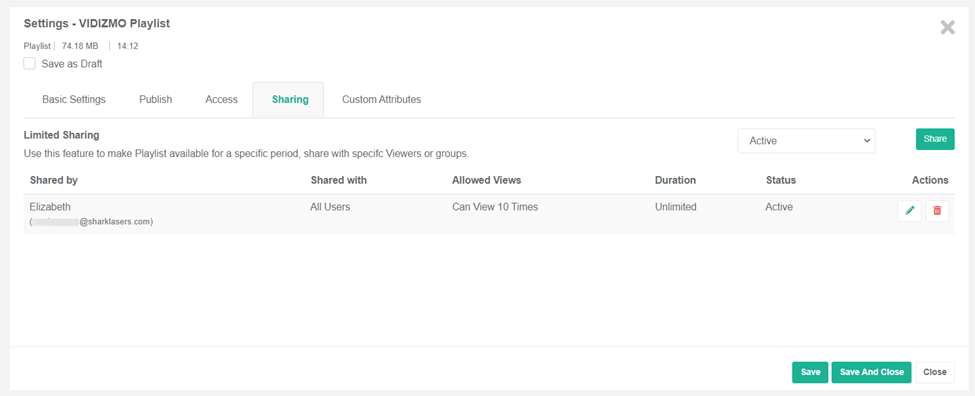Open the Active status filter dropdown
Screen dimensions: 975x396
806,140
